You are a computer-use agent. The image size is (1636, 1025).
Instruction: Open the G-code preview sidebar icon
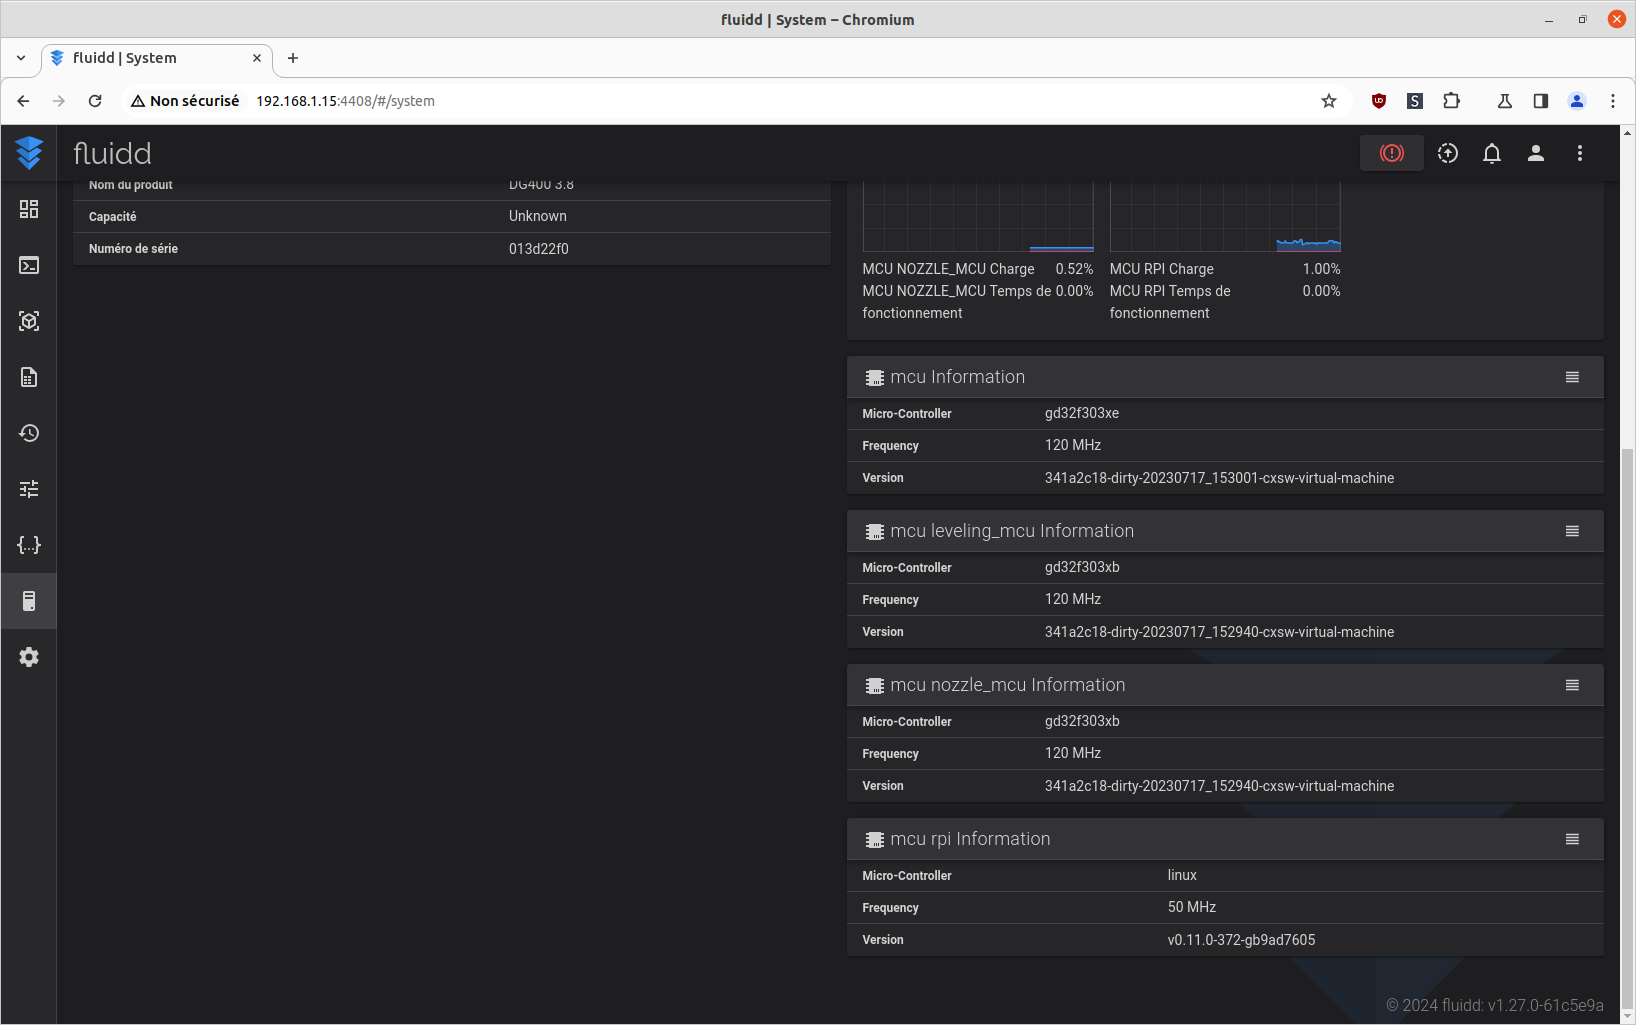(29, 321)
